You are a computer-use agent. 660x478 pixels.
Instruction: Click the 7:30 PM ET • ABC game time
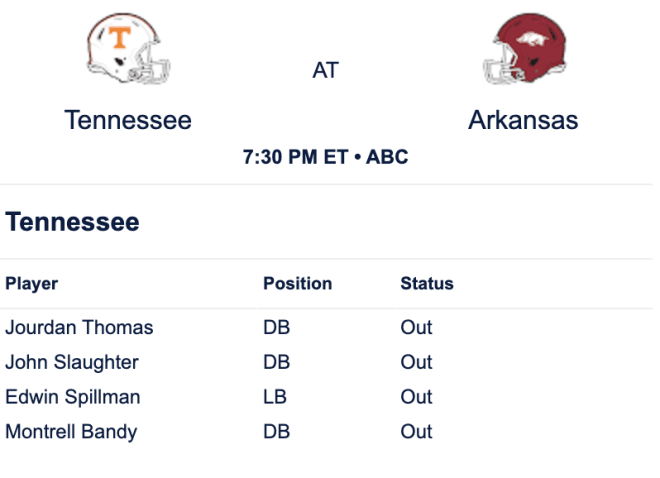(325, 157)
